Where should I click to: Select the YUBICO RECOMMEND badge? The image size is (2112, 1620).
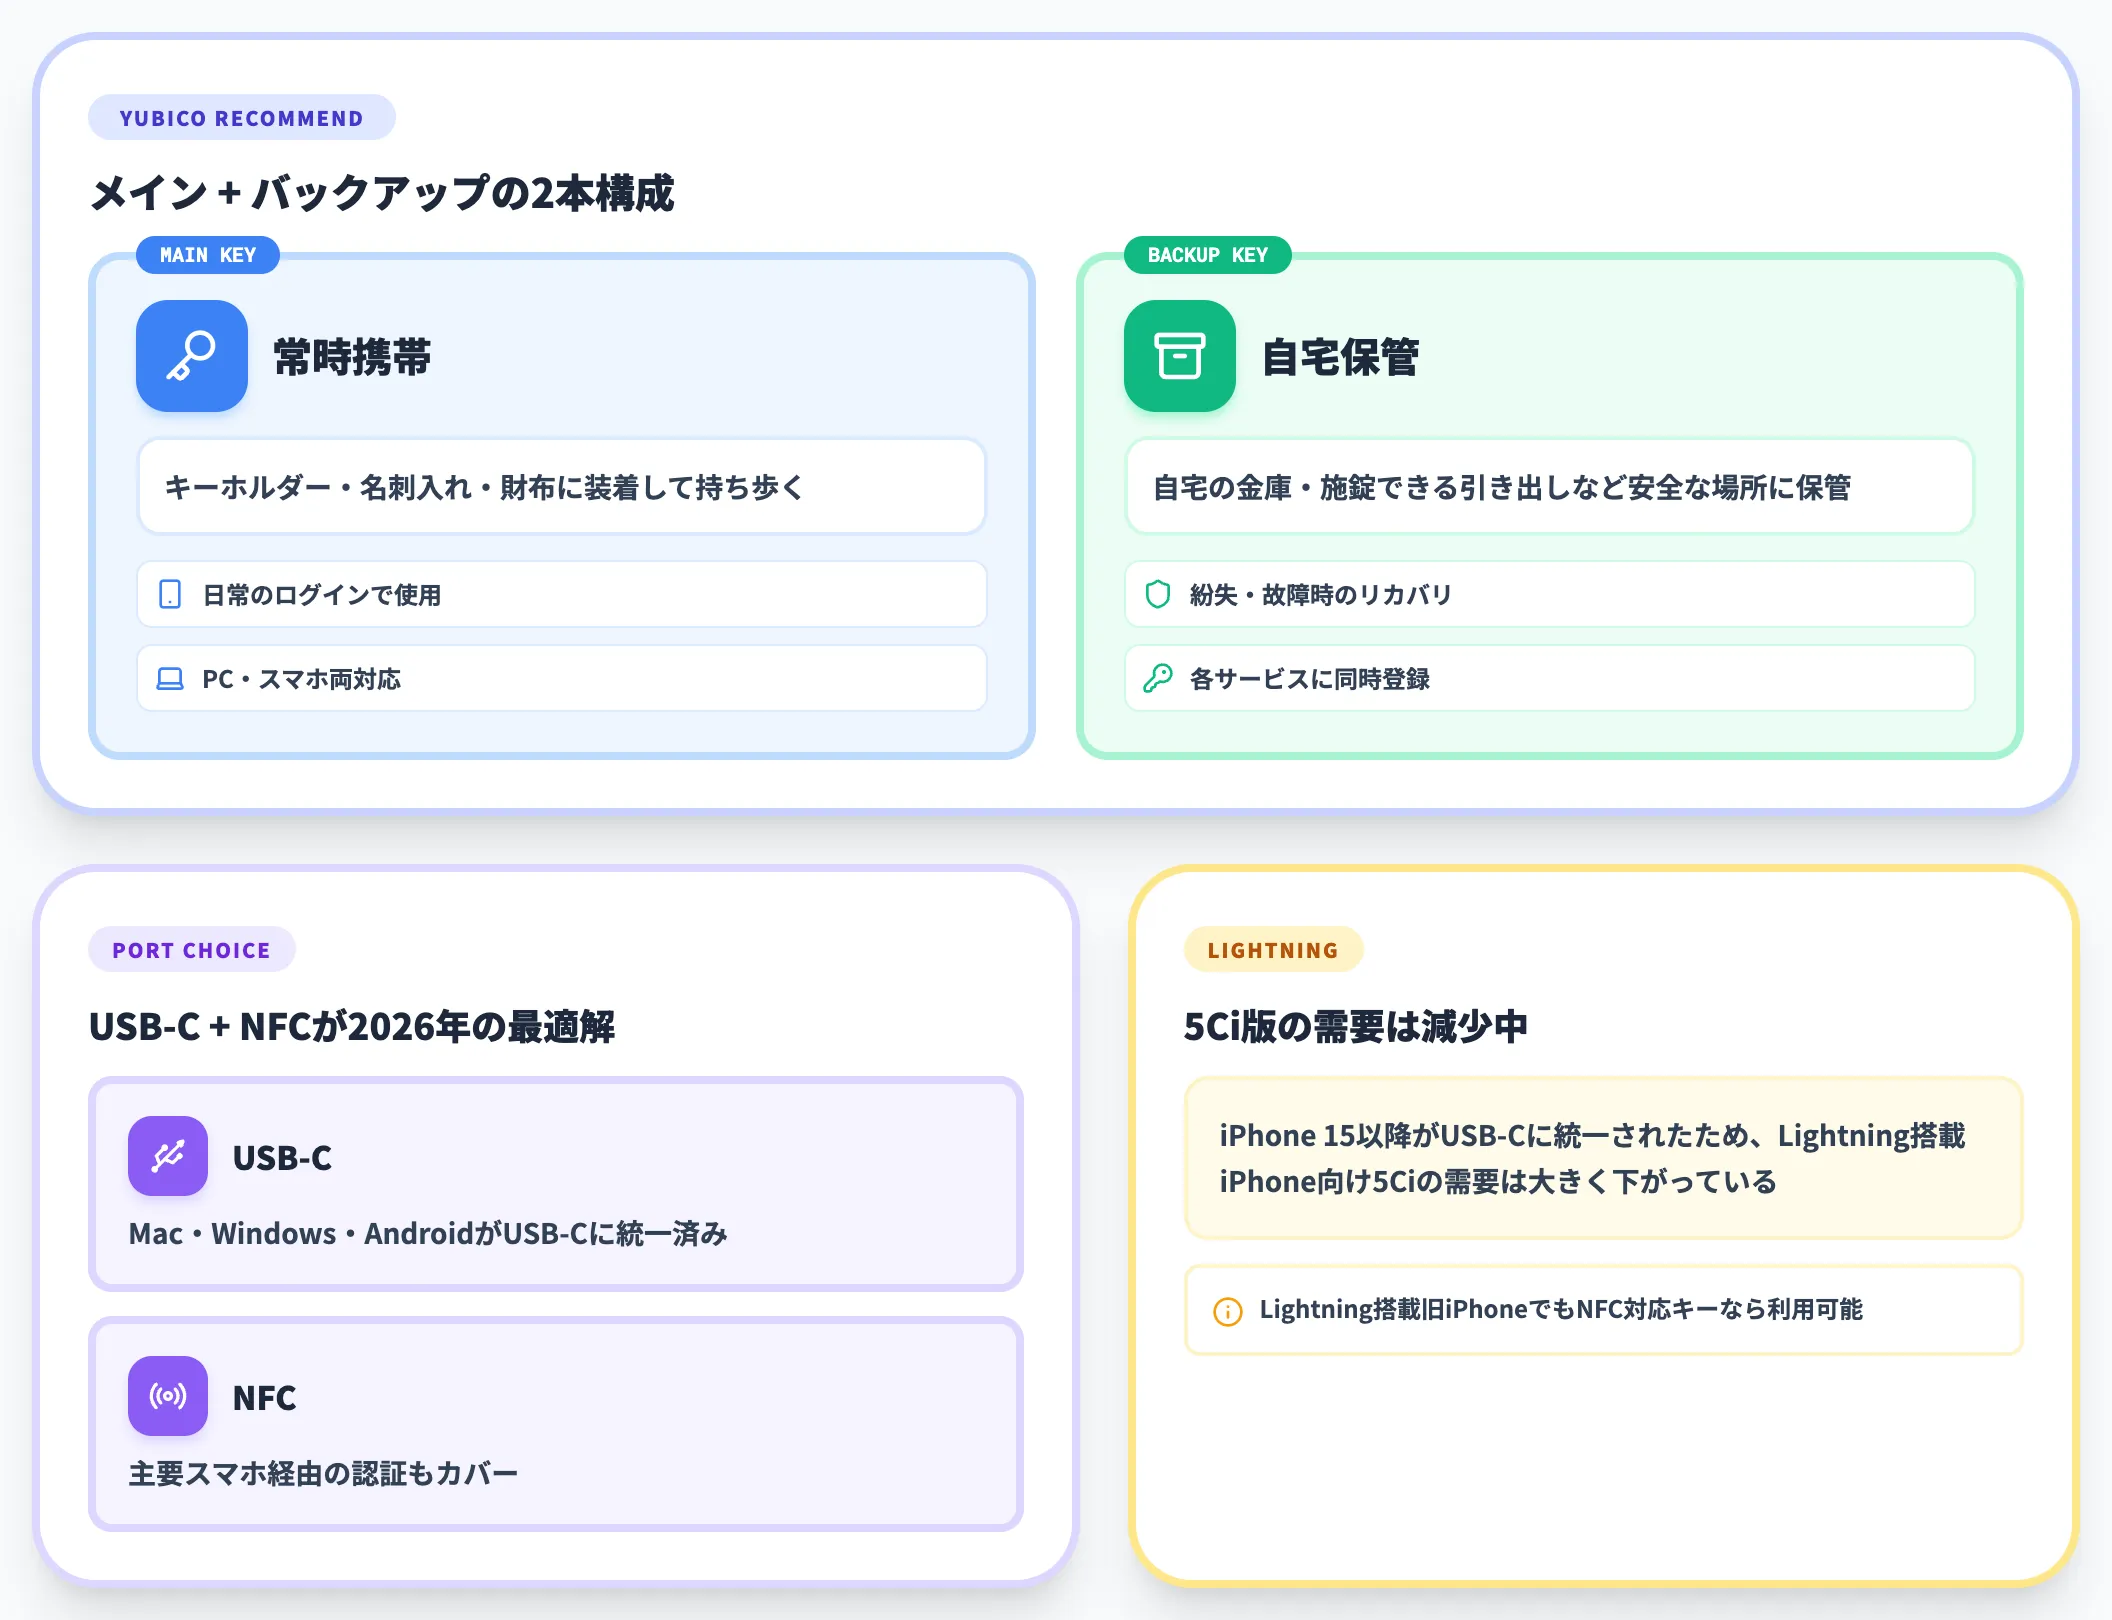[242, 118]
